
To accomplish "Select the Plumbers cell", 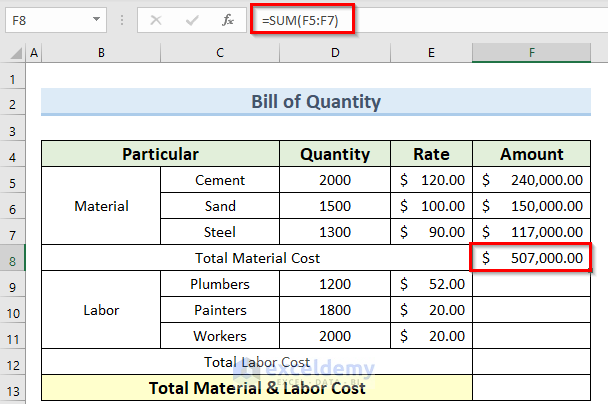I will (220, 284).
